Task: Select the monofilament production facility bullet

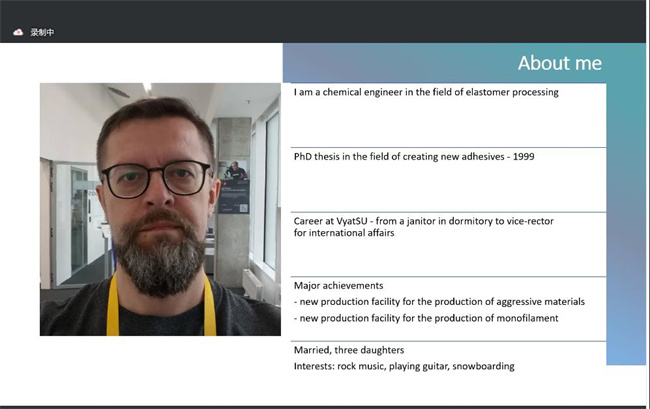Action: coord(426,318)
